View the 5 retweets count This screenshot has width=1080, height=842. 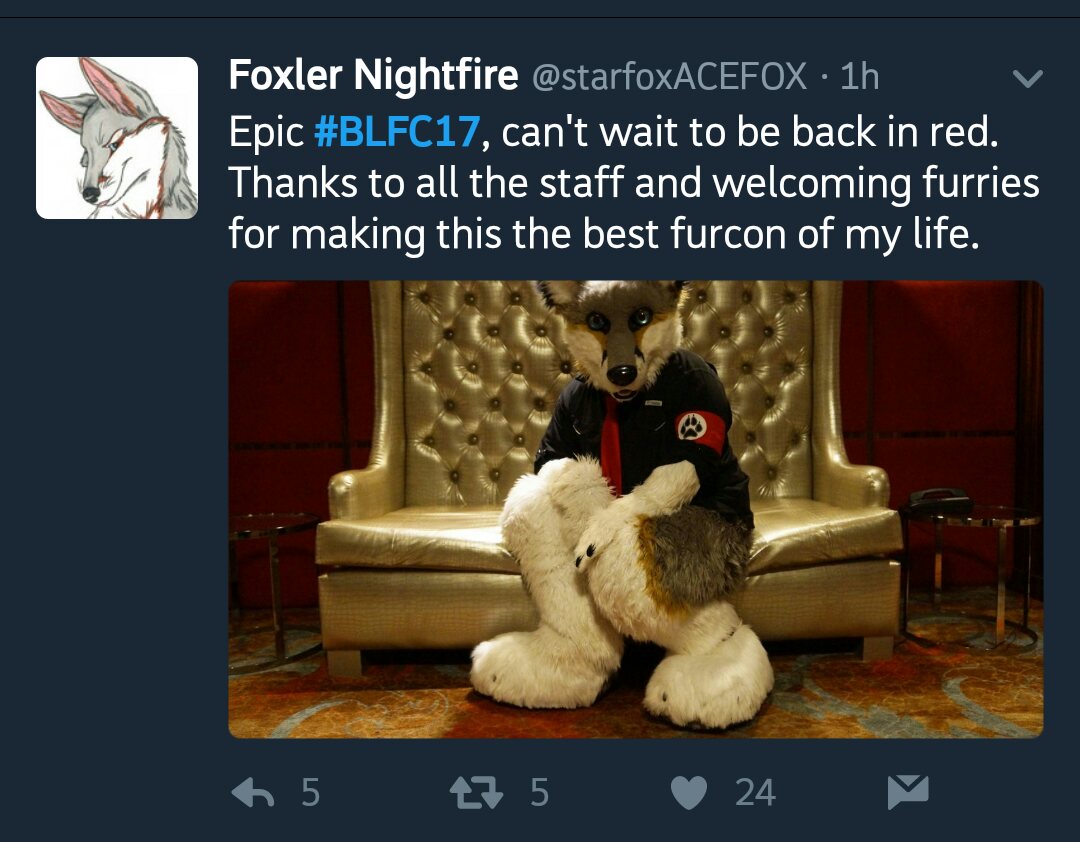540,792
